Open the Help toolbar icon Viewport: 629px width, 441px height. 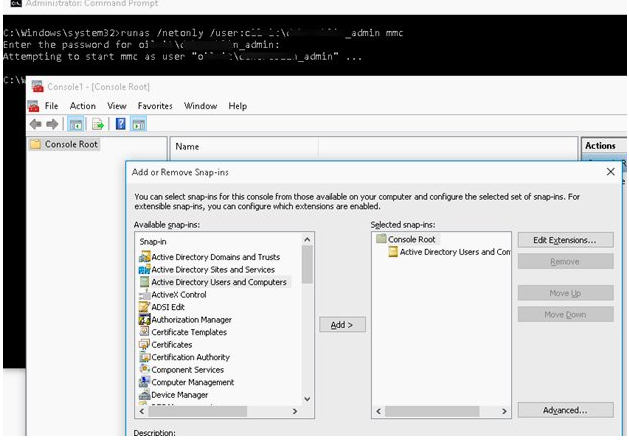(x=120, y=124)
